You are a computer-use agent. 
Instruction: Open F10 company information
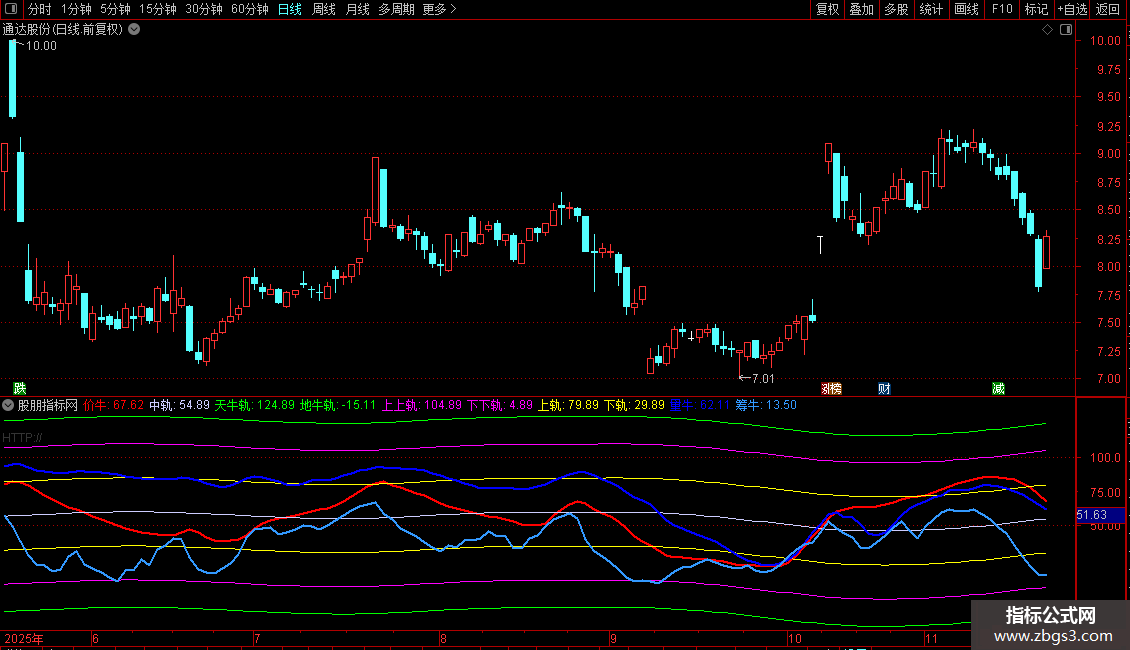click(1001, 9)
